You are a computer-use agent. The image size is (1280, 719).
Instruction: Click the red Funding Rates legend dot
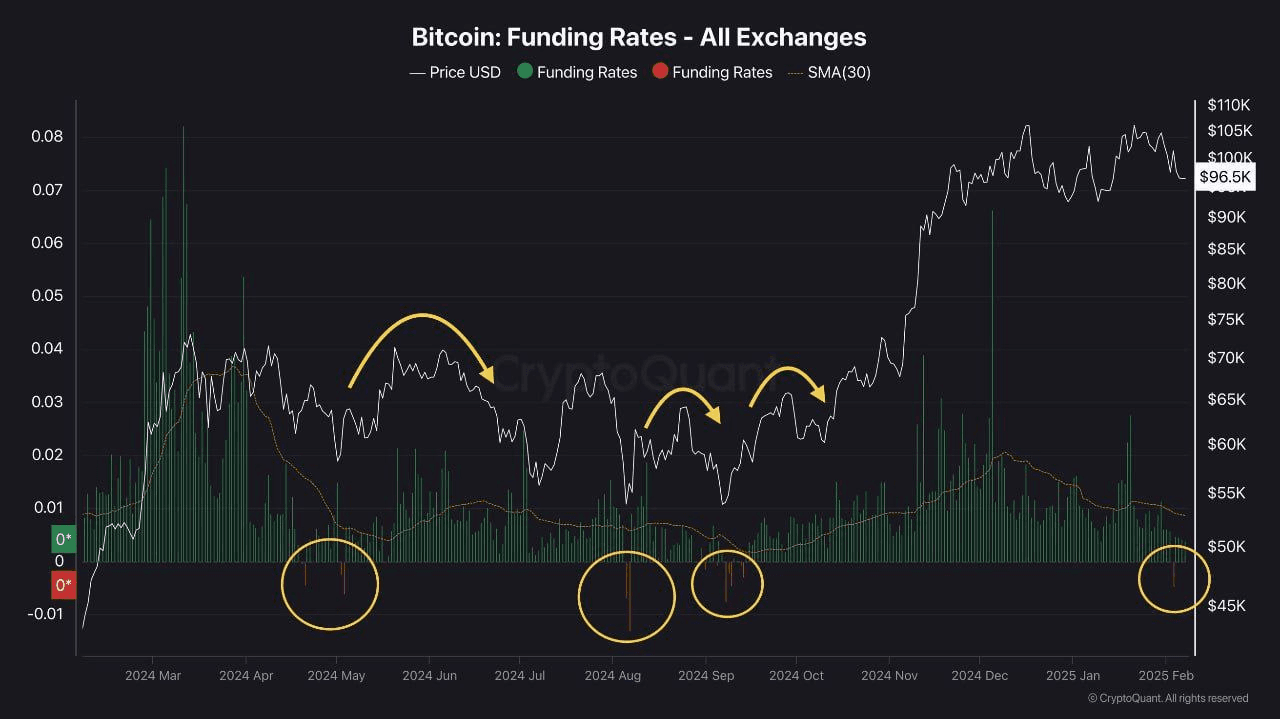[660, 72]
